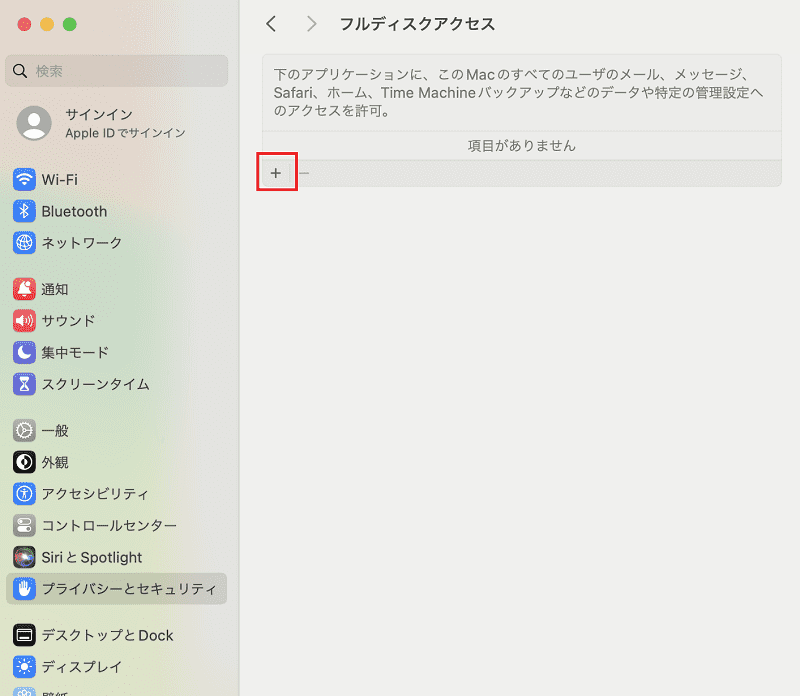Viewport: 800px width, 696px height.
Task: Choose the コントロールセンター sidebar label
Action: 109,526
